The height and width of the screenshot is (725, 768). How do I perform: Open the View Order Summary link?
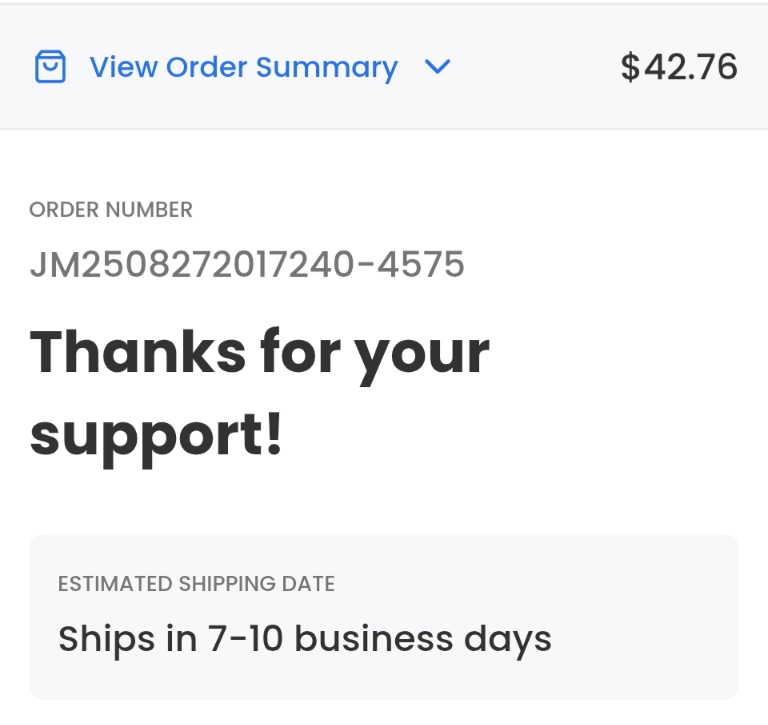243,68
